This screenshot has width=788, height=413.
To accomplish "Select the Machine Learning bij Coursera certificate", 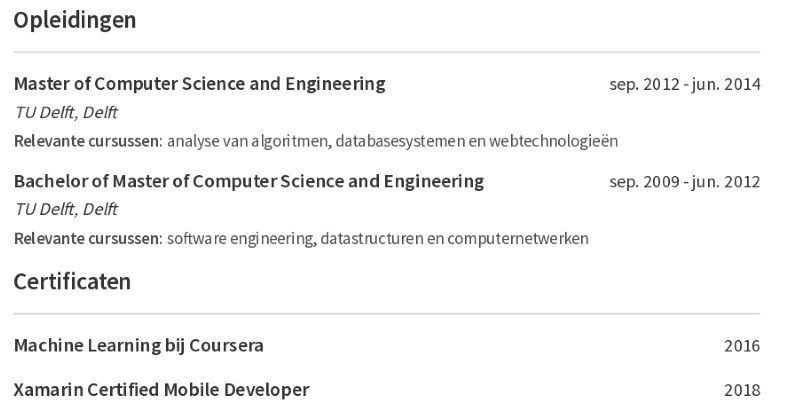I will 139,346.
